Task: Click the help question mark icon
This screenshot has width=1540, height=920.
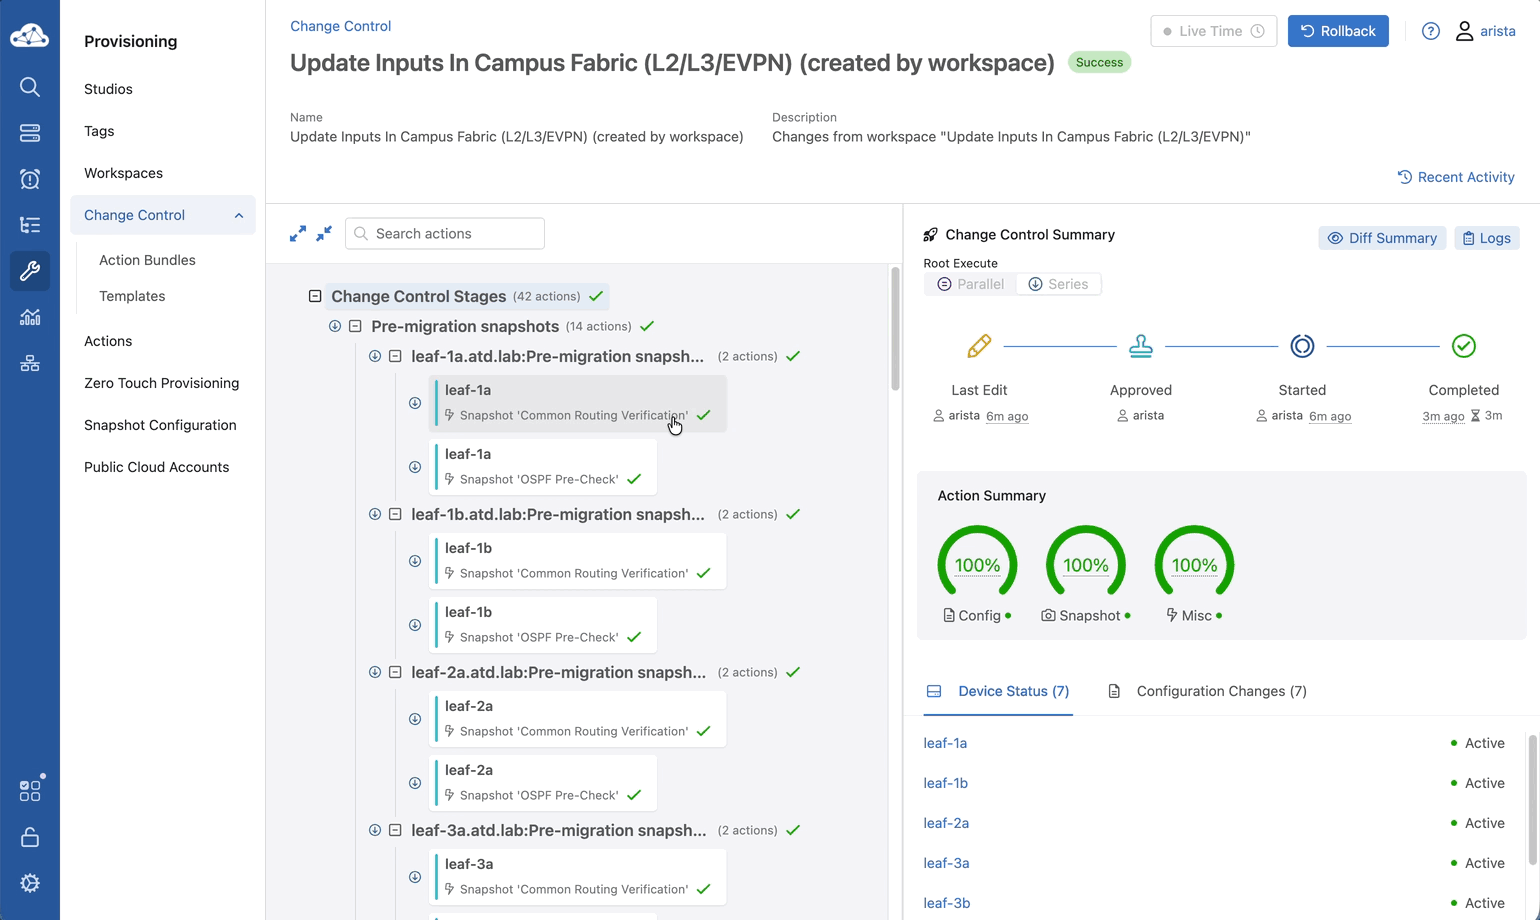Action: [x=1431, y=31]
